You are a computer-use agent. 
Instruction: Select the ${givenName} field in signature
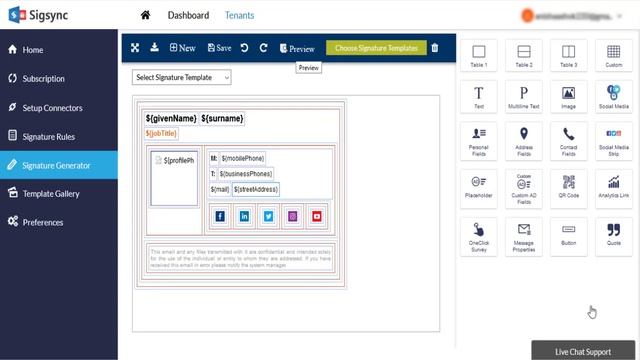tap(171, 118)
